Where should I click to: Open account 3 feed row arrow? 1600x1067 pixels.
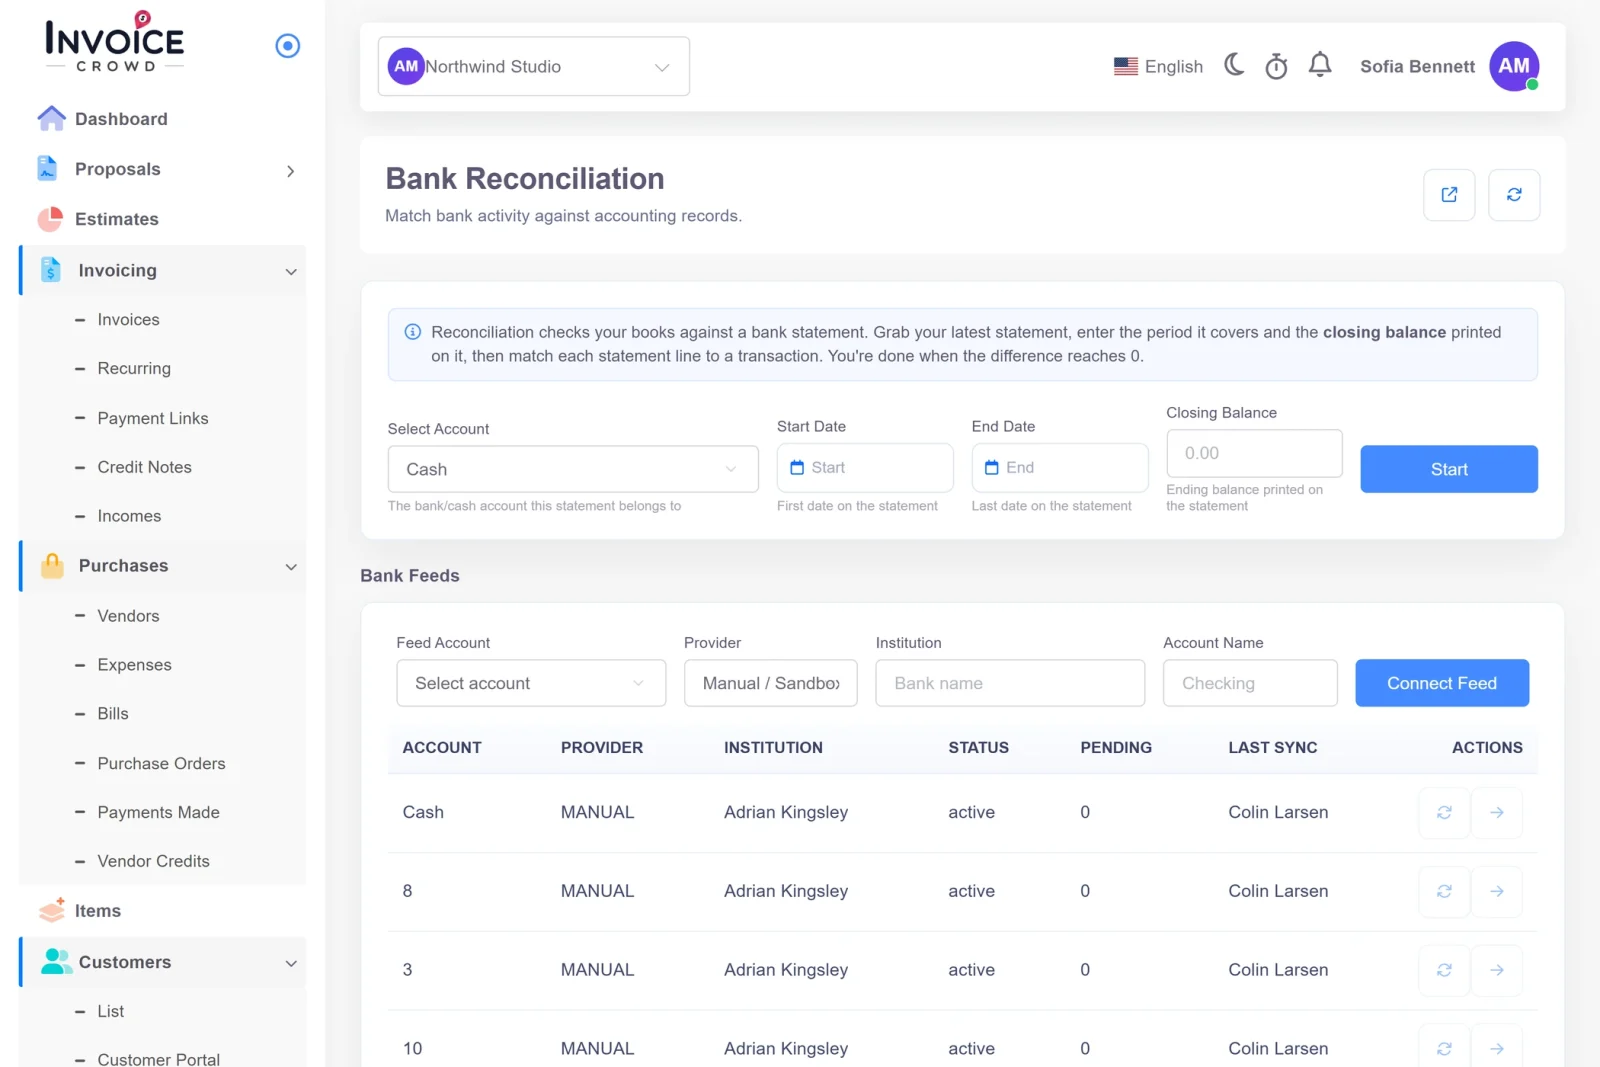coord(1497,970)
